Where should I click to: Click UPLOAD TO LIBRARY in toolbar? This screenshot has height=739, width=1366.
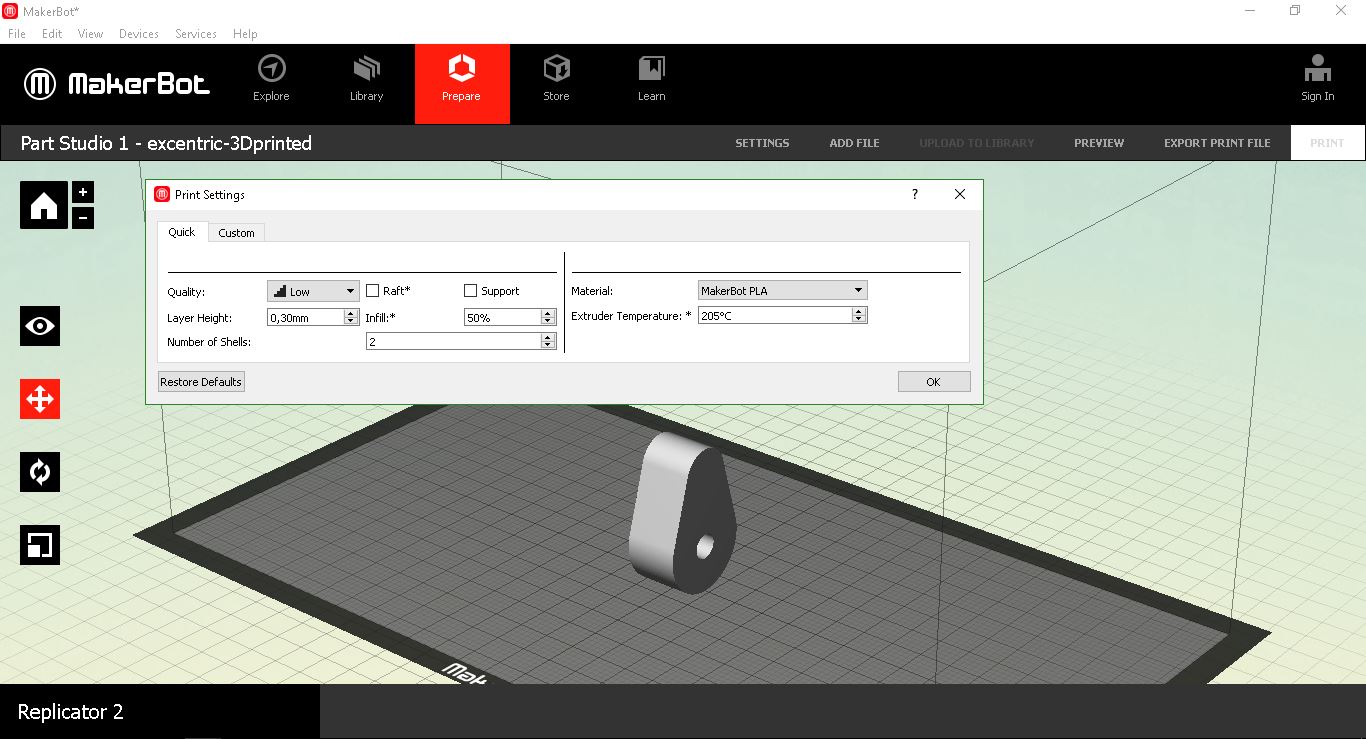(x=977, y=143)
